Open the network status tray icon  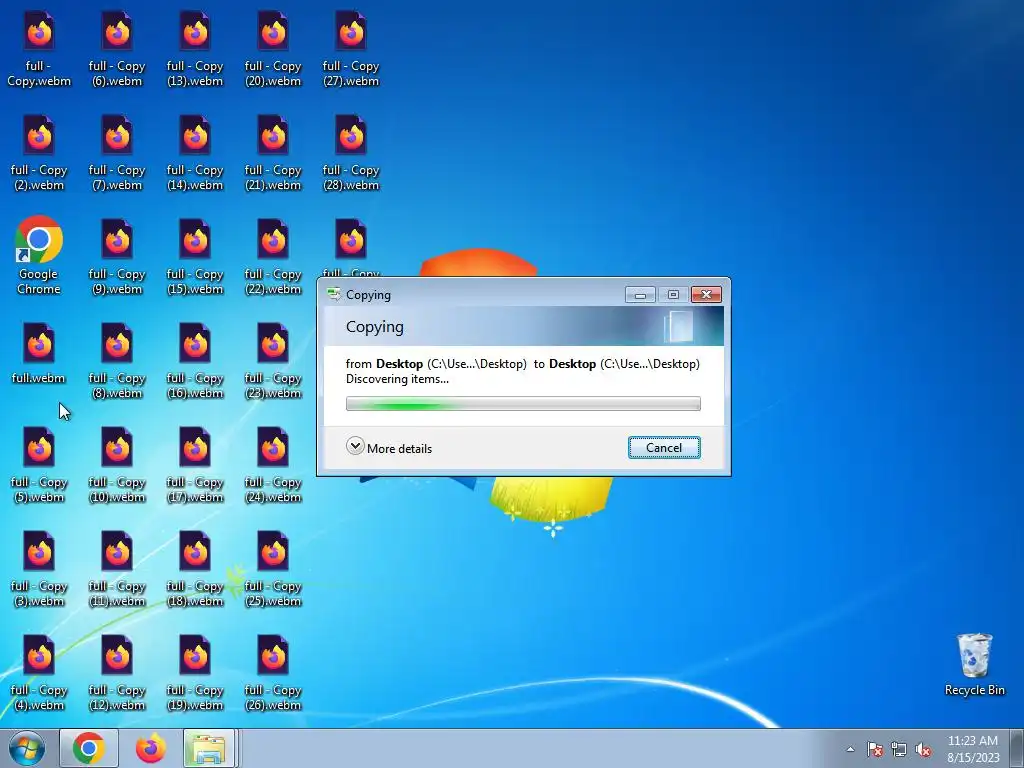pyautogui.click(x=899, y=749)
